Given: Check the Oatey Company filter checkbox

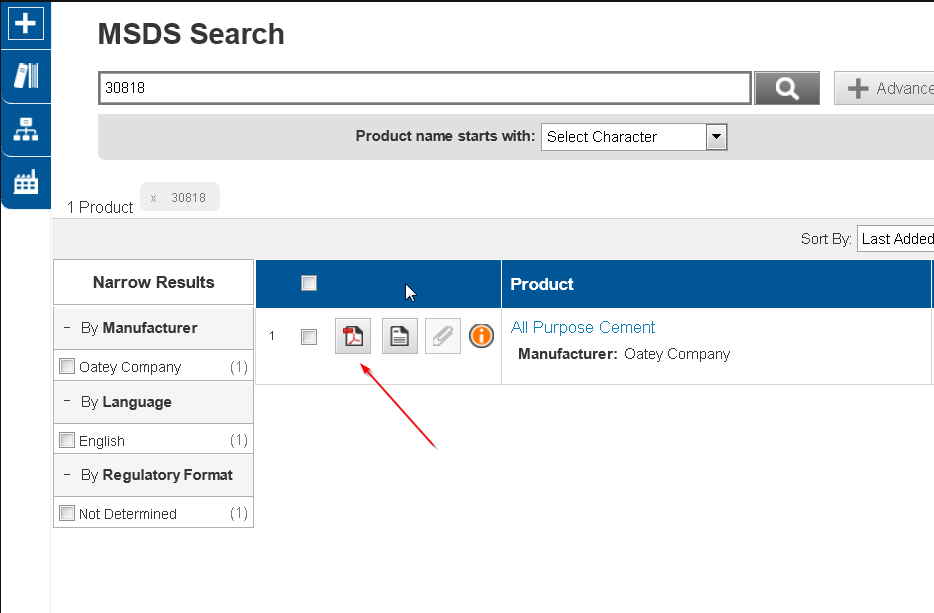Looking at the screenshot, I should (x=67, y=366).
